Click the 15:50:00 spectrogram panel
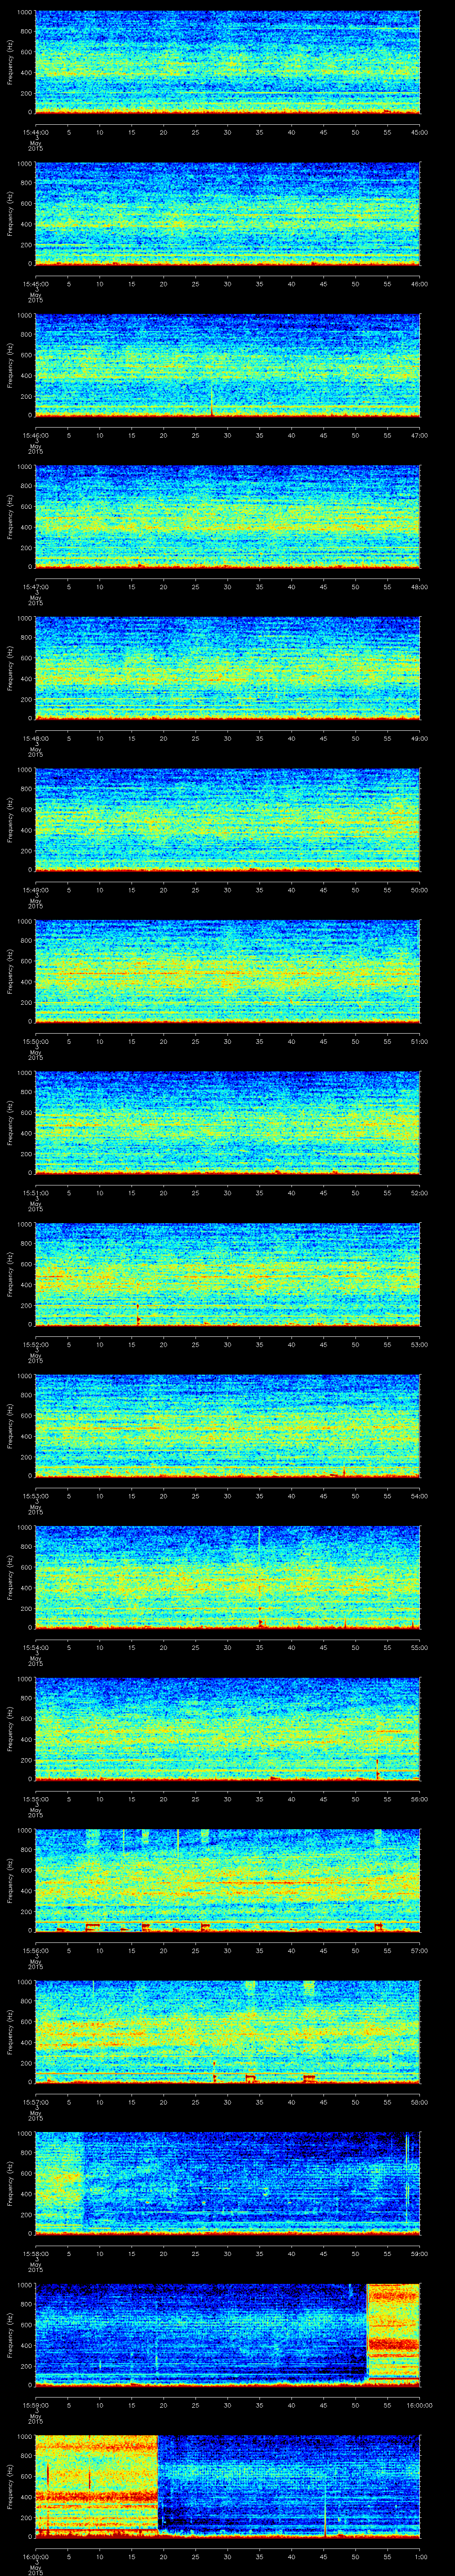 pyautogui.click(x=227, y=972)
